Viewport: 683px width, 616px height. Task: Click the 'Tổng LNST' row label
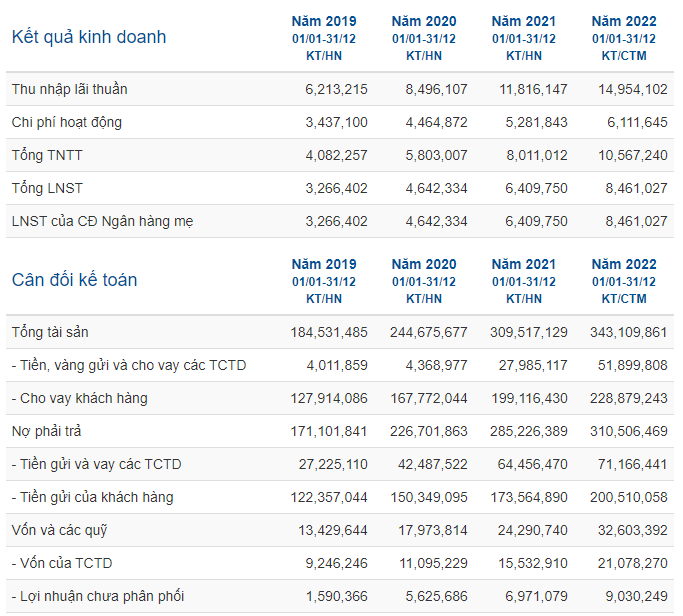47,188
